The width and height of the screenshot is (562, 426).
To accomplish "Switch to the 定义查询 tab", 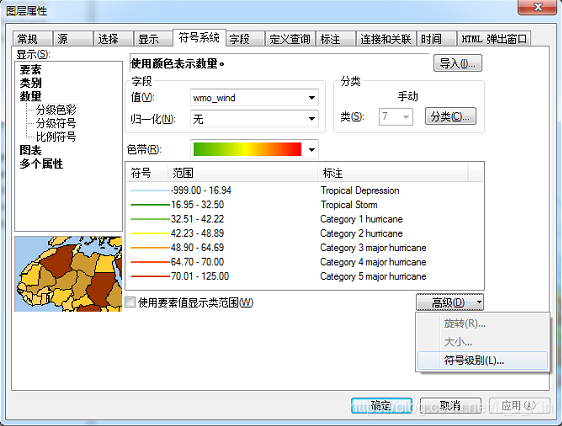I will pos(290,39).
